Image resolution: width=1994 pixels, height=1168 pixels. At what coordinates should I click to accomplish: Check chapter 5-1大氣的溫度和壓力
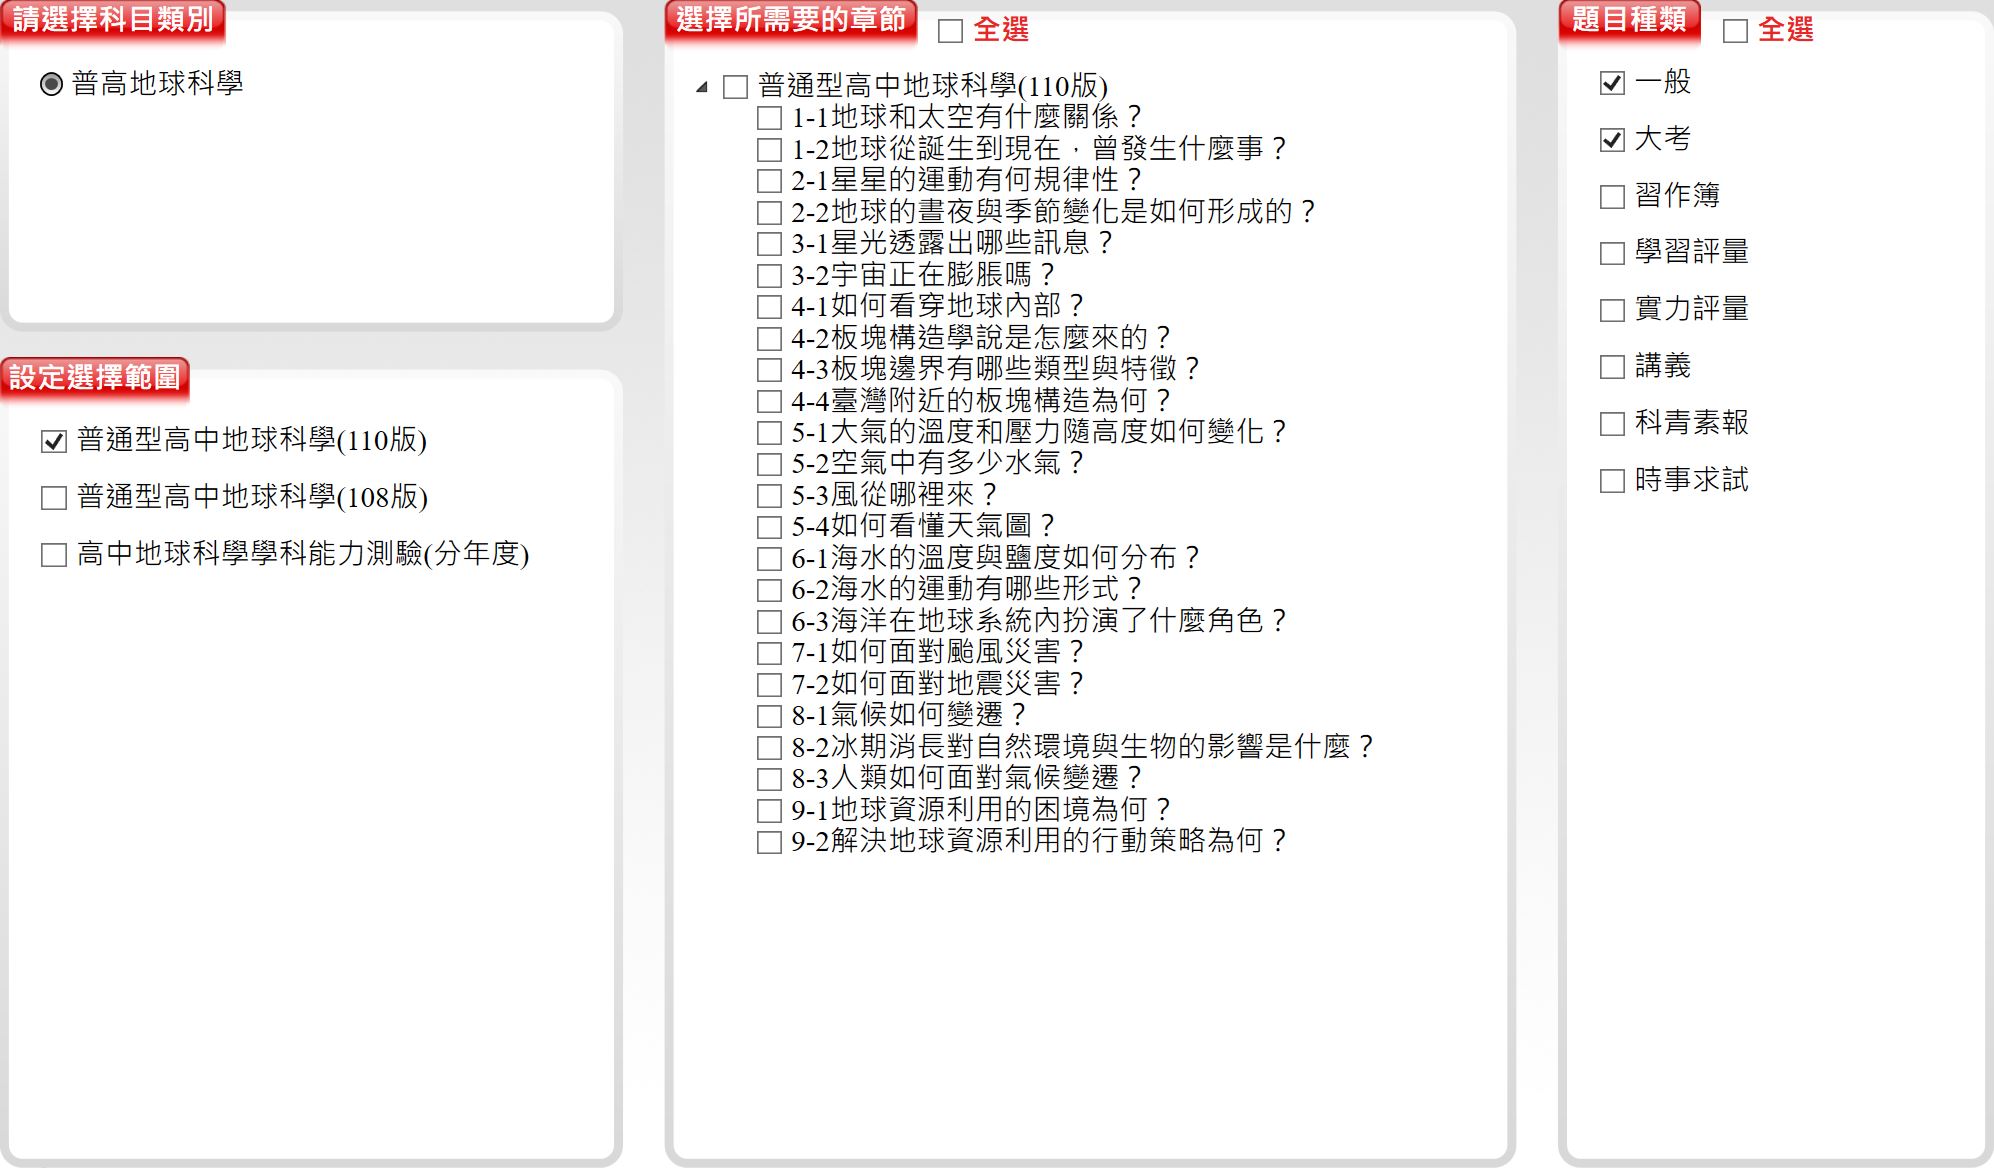(x=769, y=433)
